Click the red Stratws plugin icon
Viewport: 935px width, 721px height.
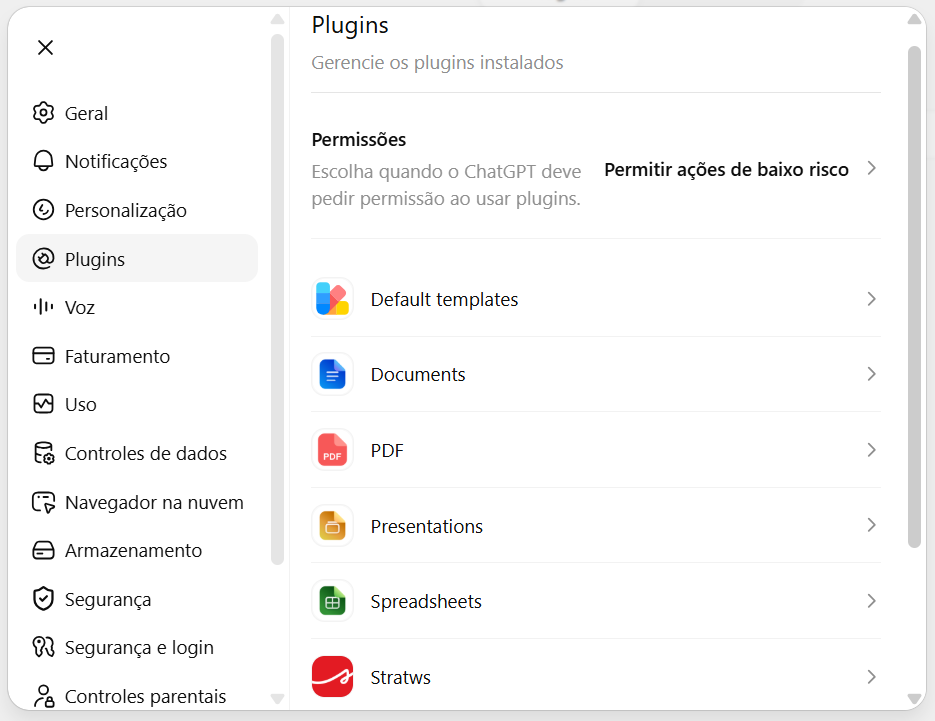[x=332, y=677]
